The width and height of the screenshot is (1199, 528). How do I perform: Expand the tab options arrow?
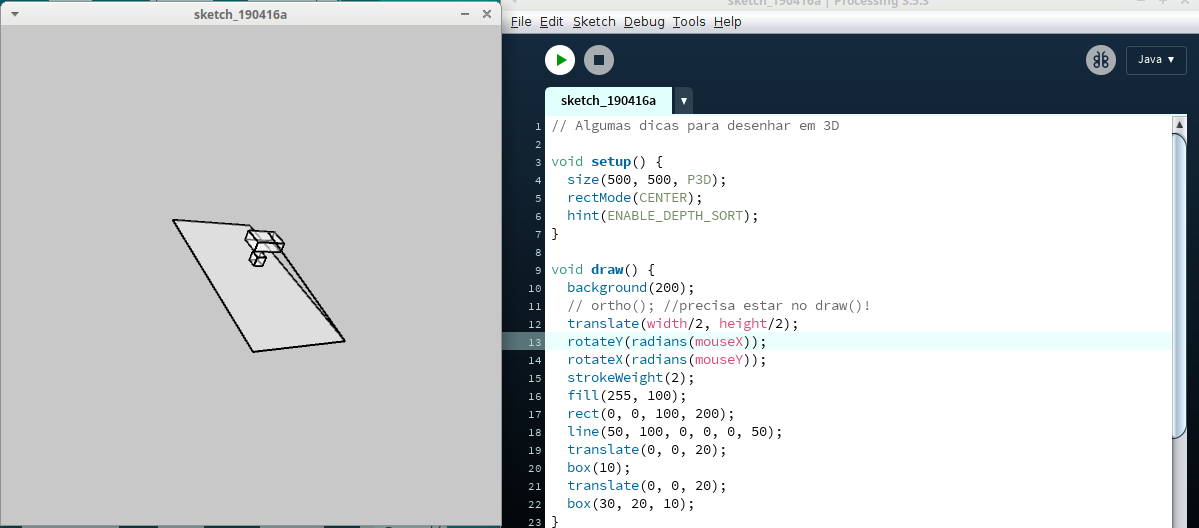pyautogui.click(x=683, y=101)
